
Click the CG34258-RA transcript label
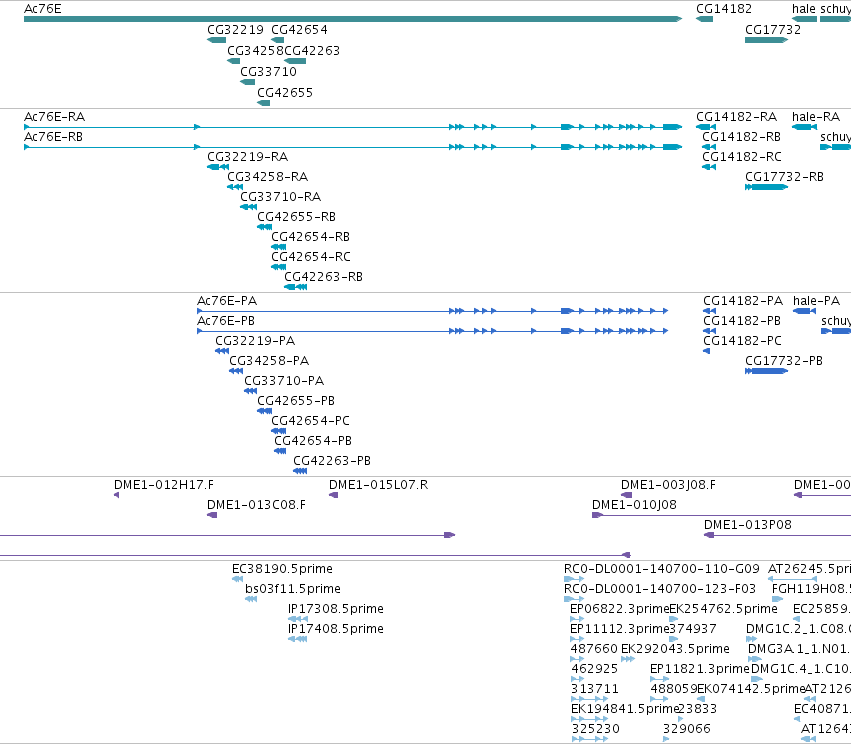tap(268, 177)
